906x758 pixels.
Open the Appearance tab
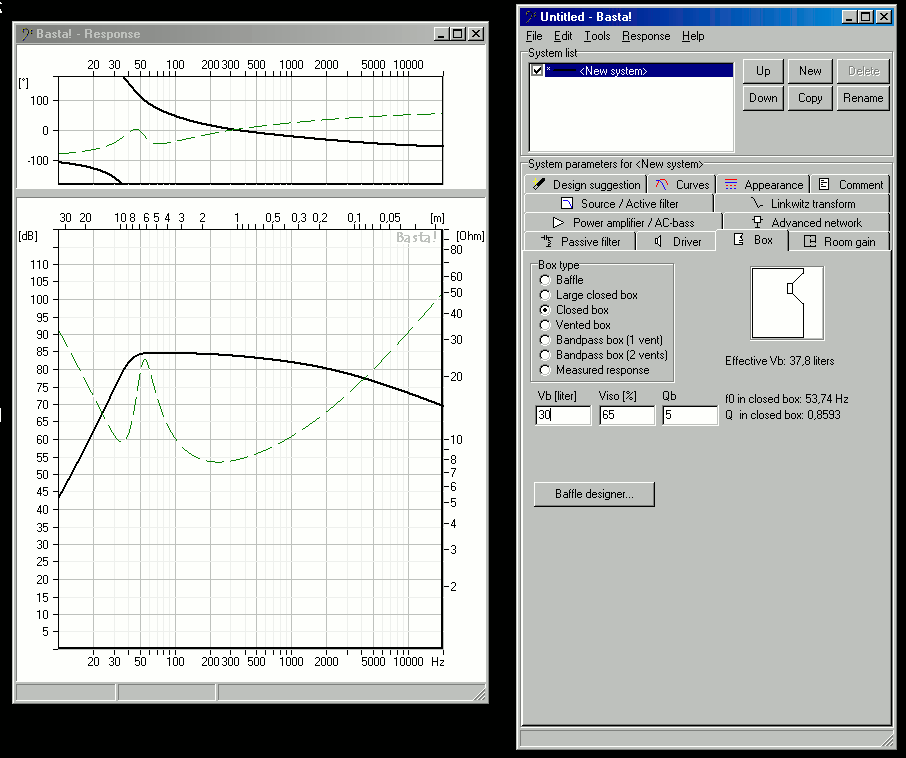click(764, 184)
